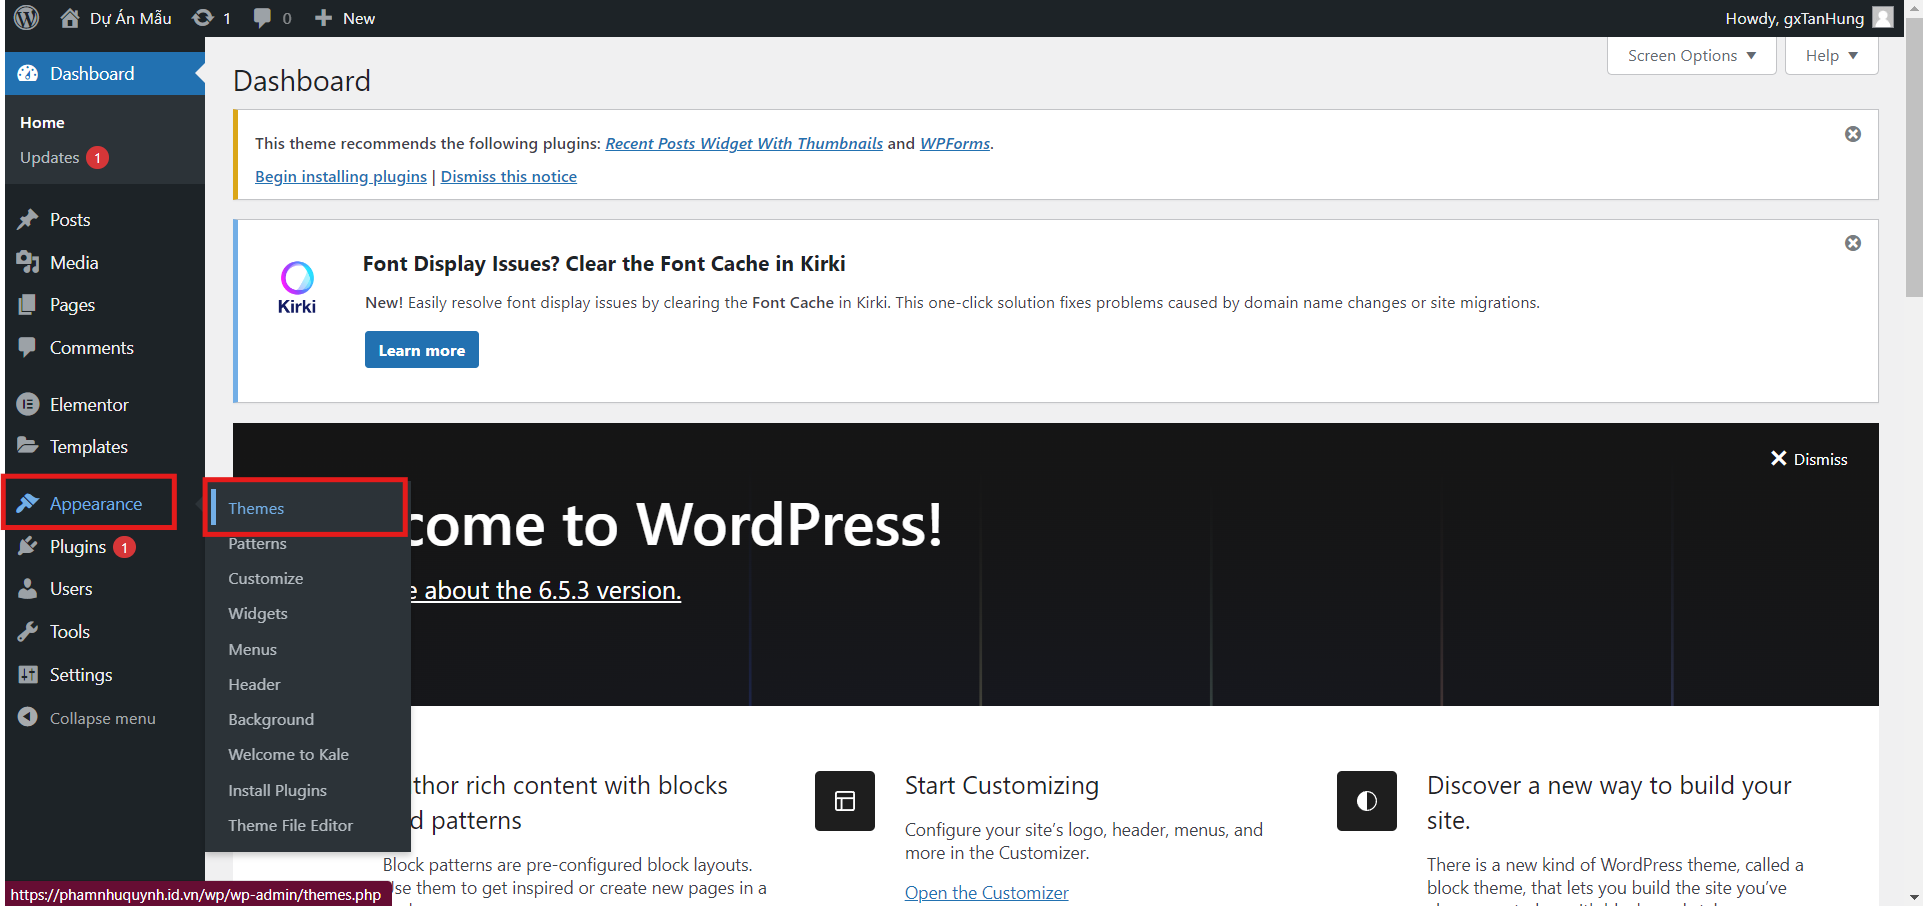
Task: Open the updates refresh icon in admin bar
Action: point(203,18)
